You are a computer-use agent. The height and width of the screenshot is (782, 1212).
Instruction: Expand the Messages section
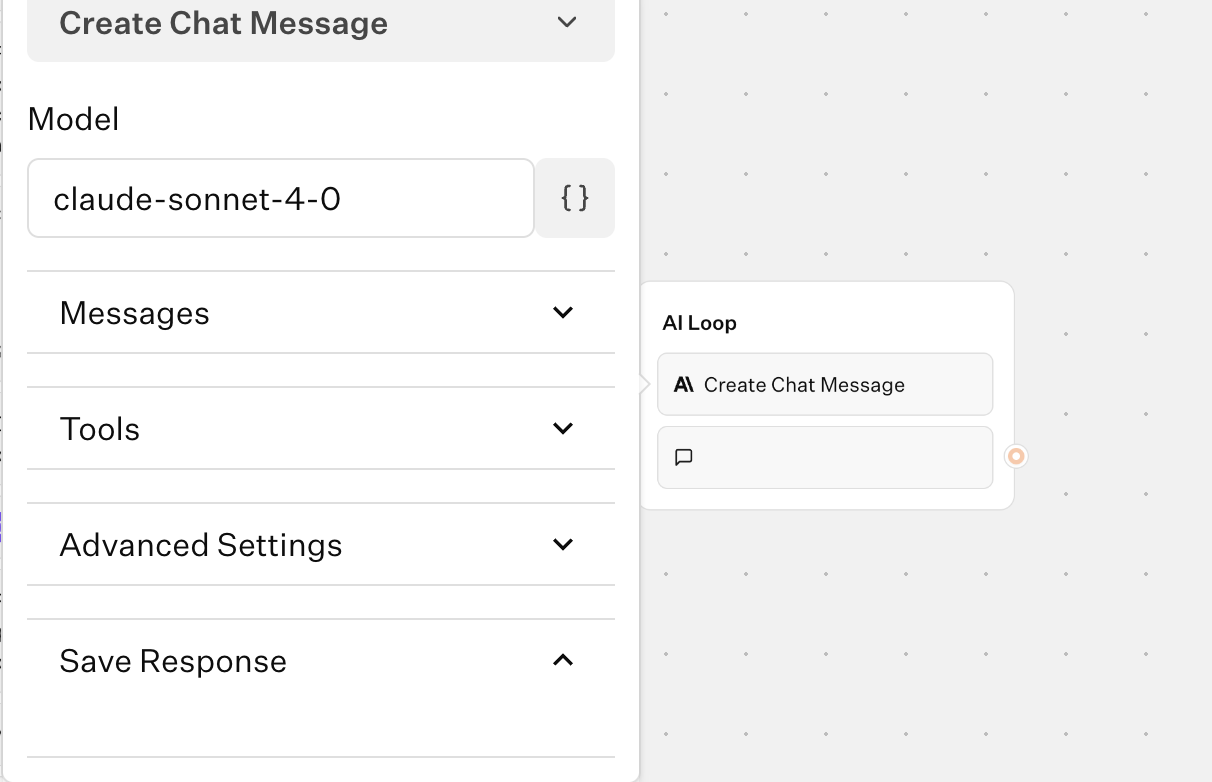[x=320, y=312]
